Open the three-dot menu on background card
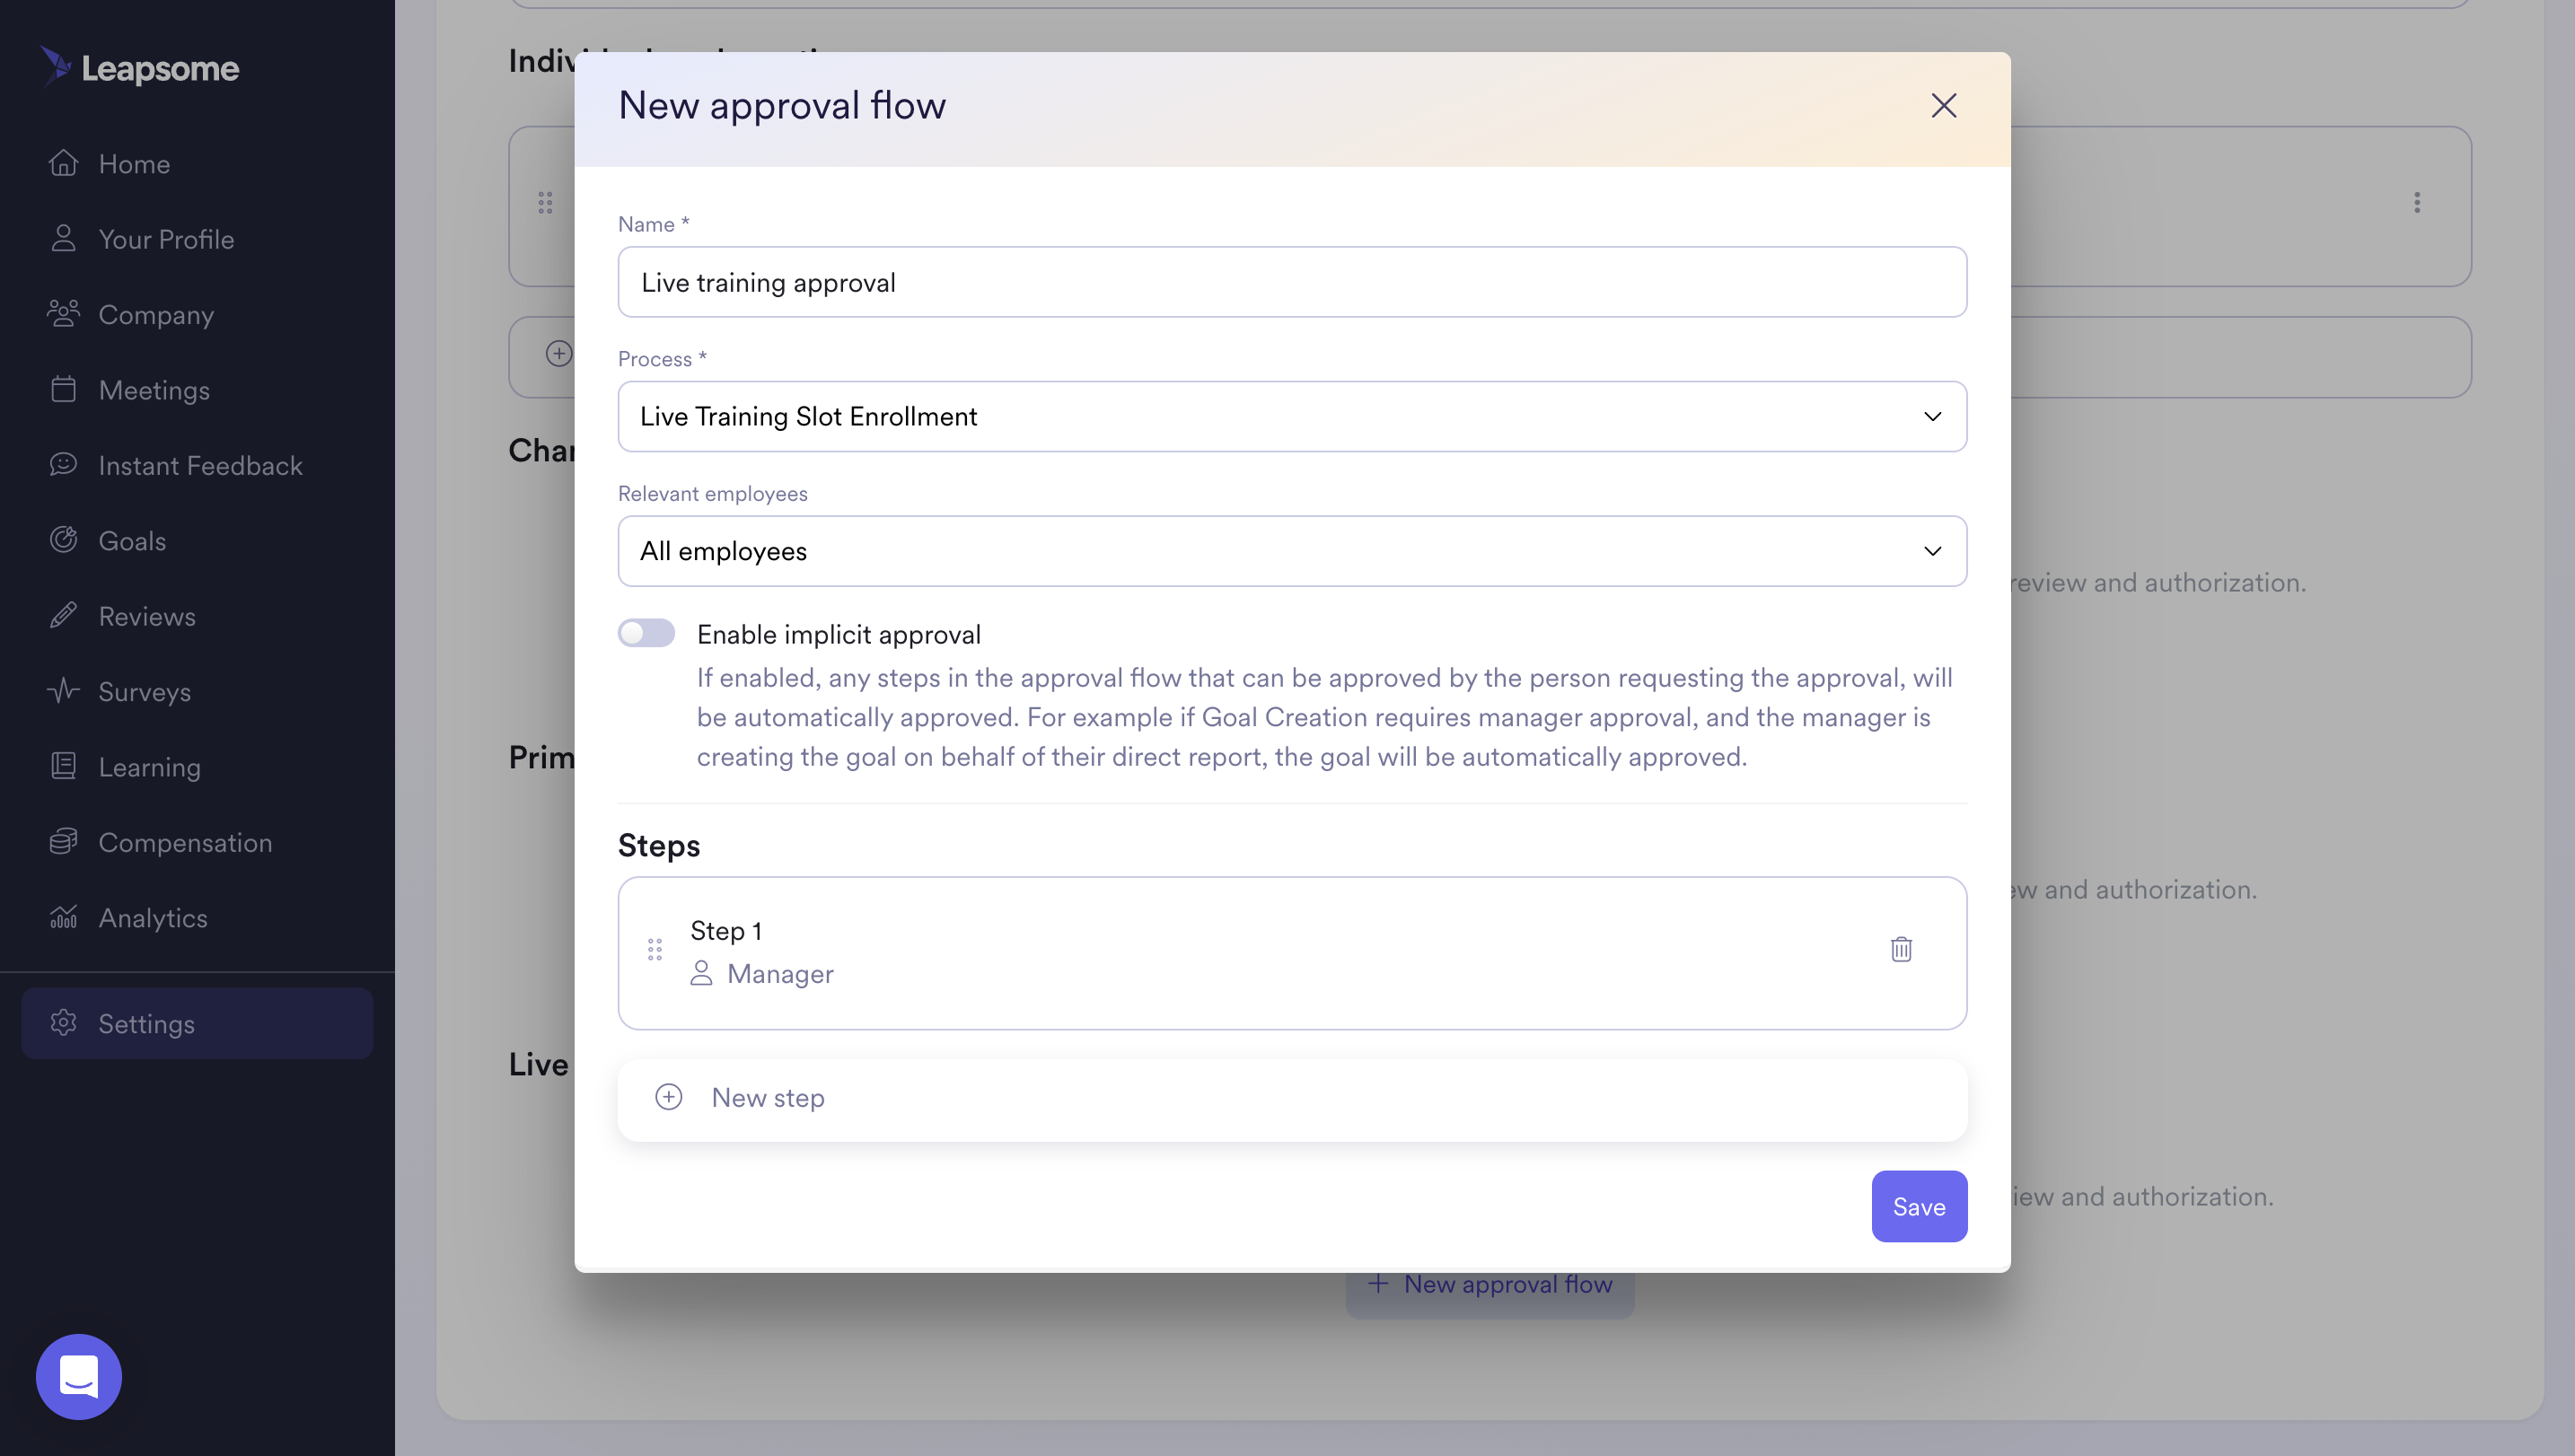This screenshot has height=1456, width=2575. pyautogui.click(x=2417, y=203)
